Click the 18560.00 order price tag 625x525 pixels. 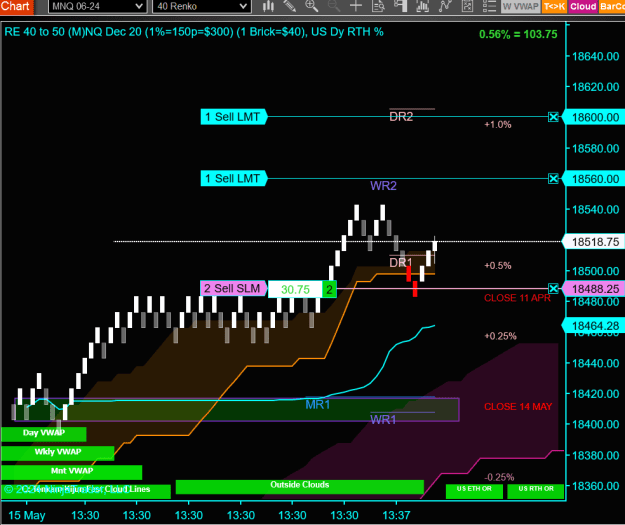[x=595, y=179]
